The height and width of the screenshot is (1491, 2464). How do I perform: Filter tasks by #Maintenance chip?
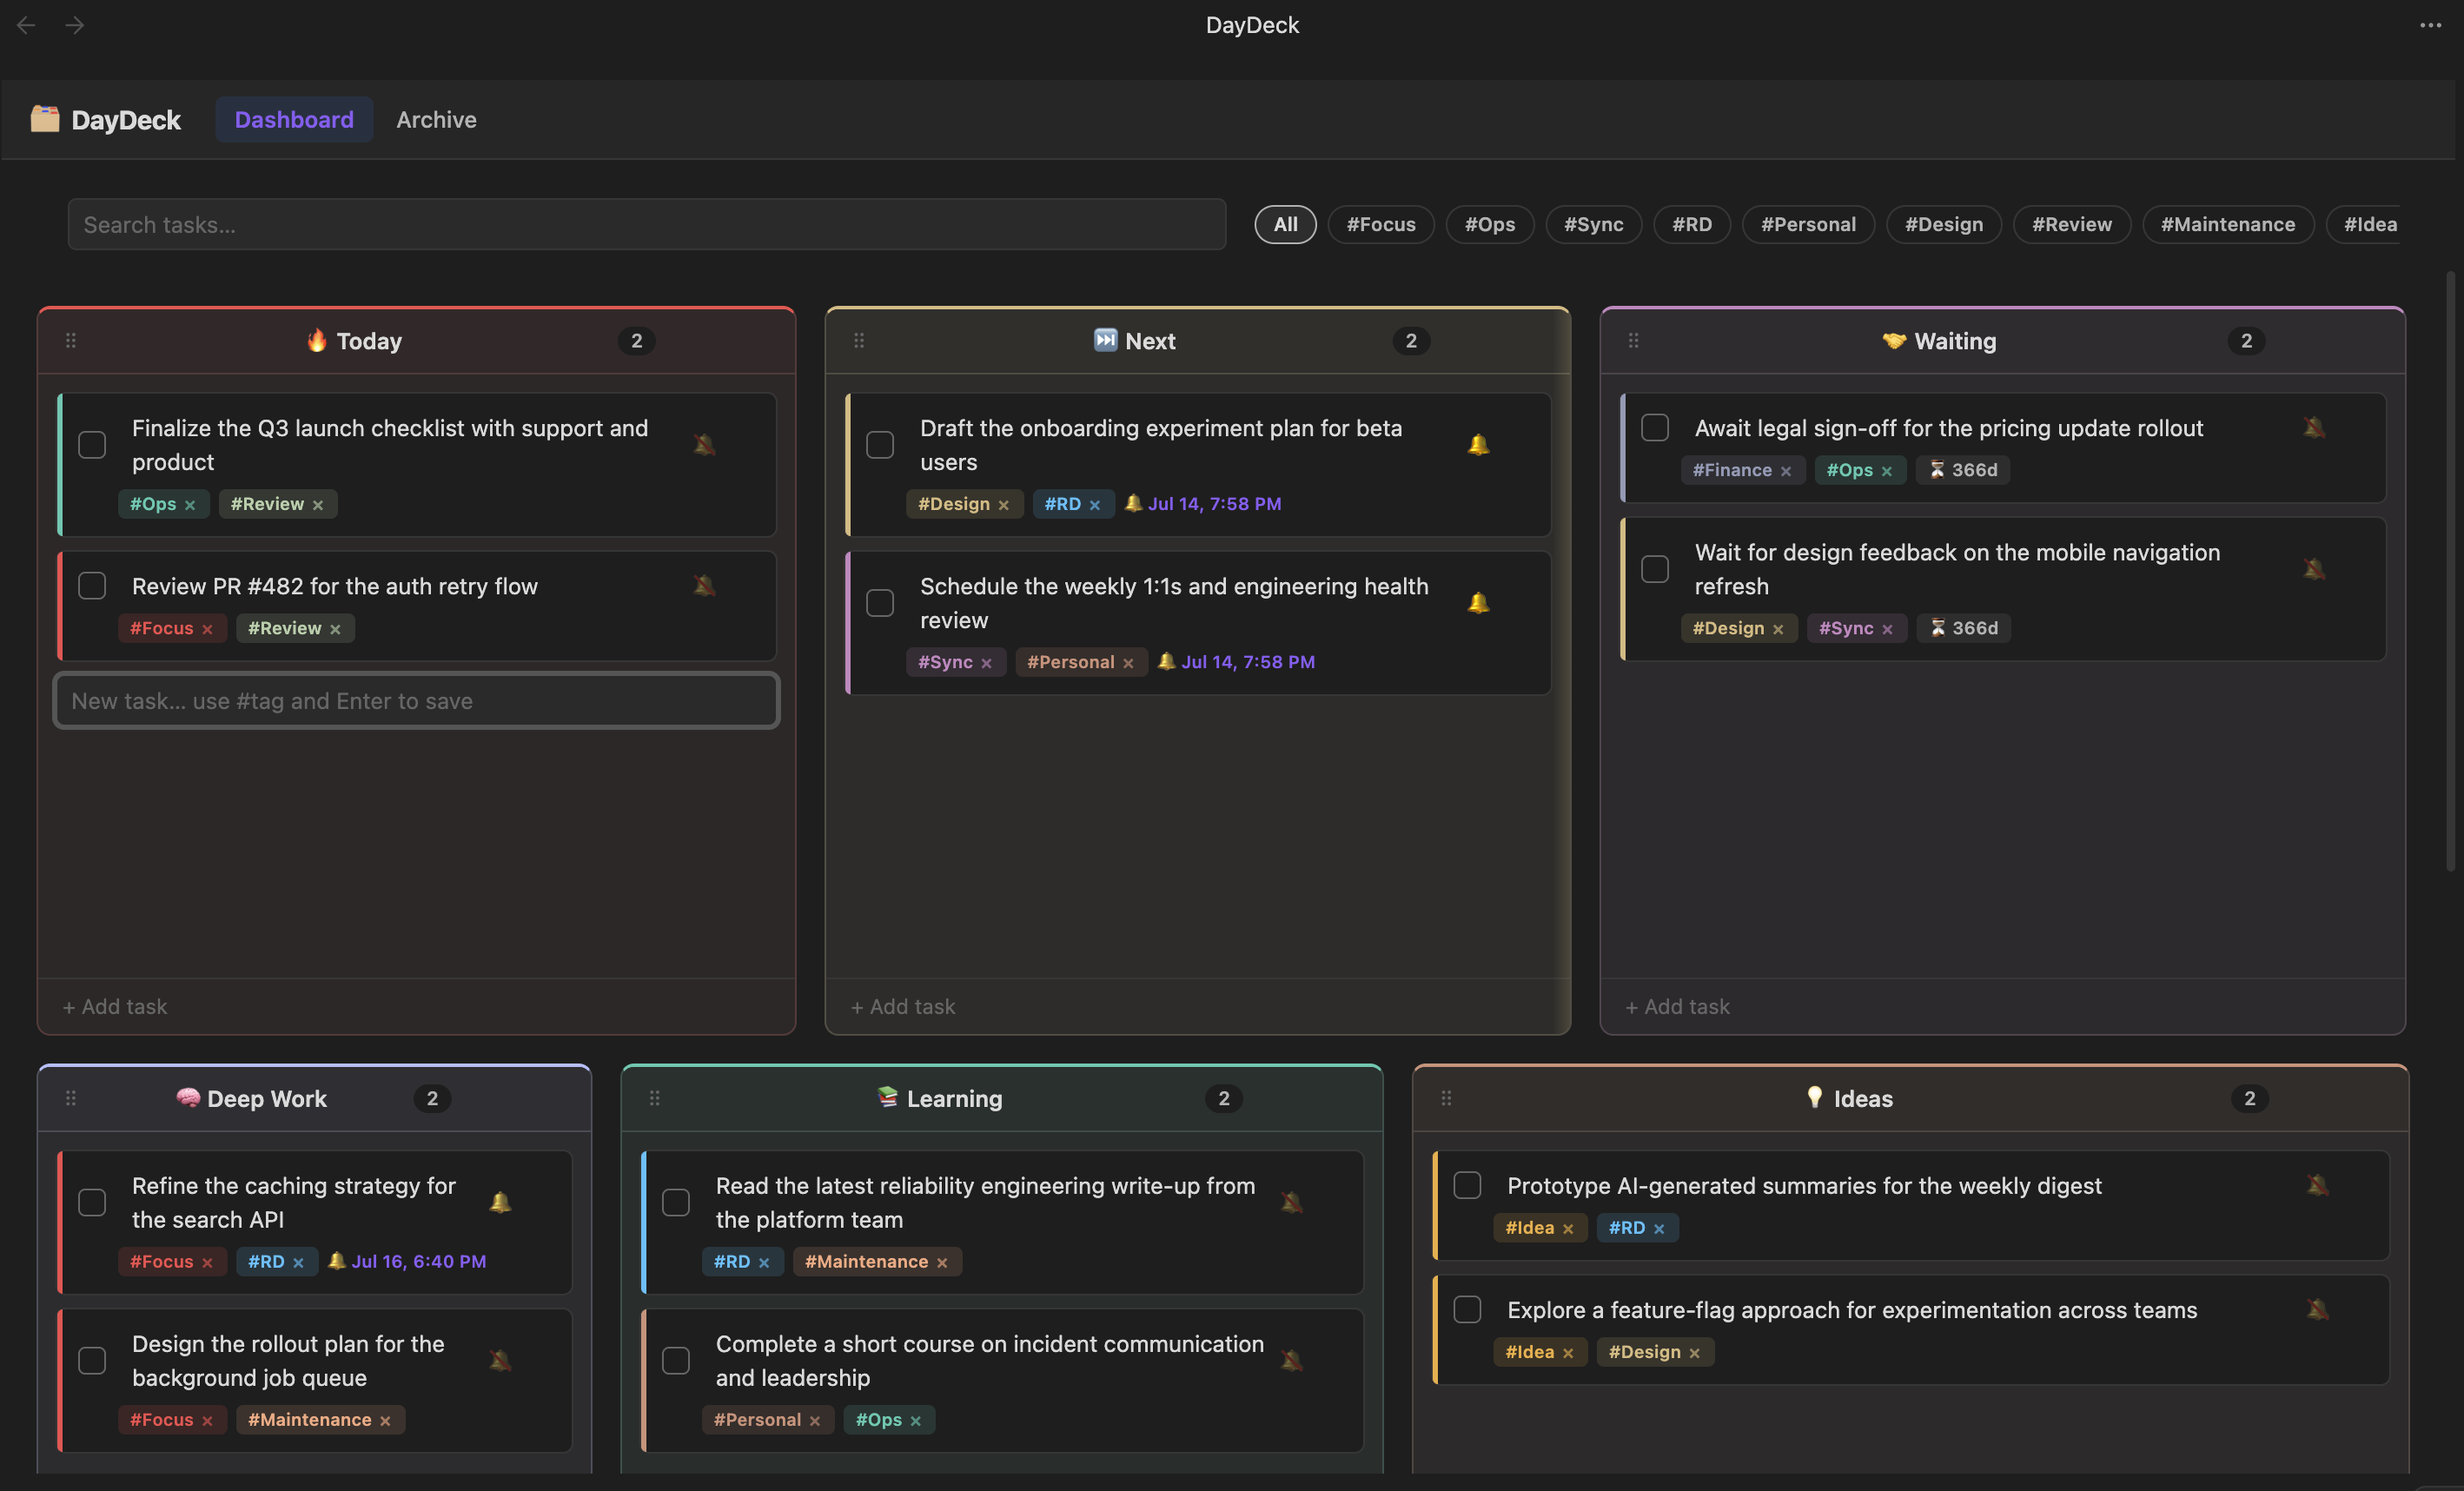(x=2228, y=224)
